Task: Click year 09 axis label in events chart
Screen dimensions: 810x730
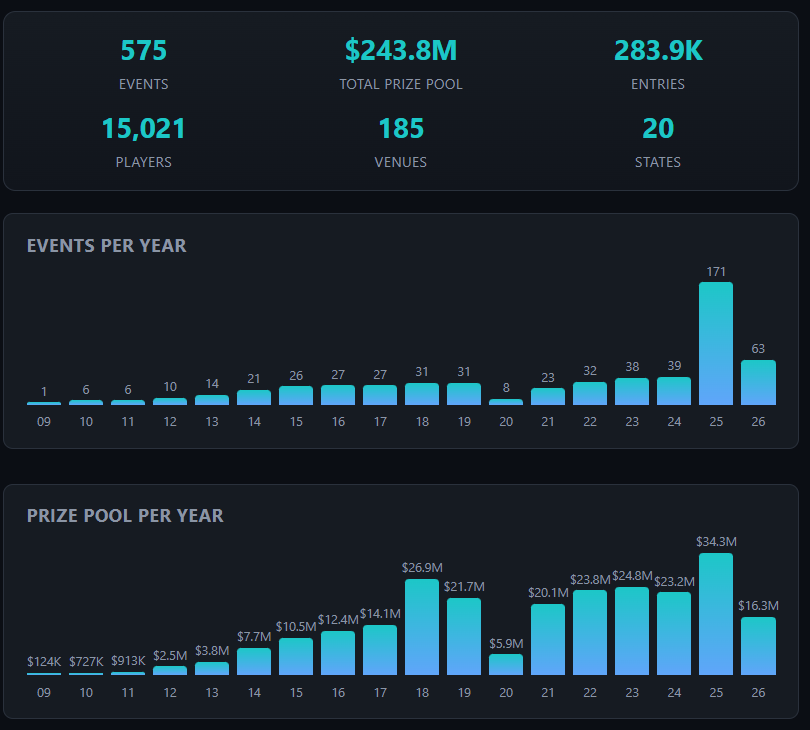Action: [x=44, y=422]
